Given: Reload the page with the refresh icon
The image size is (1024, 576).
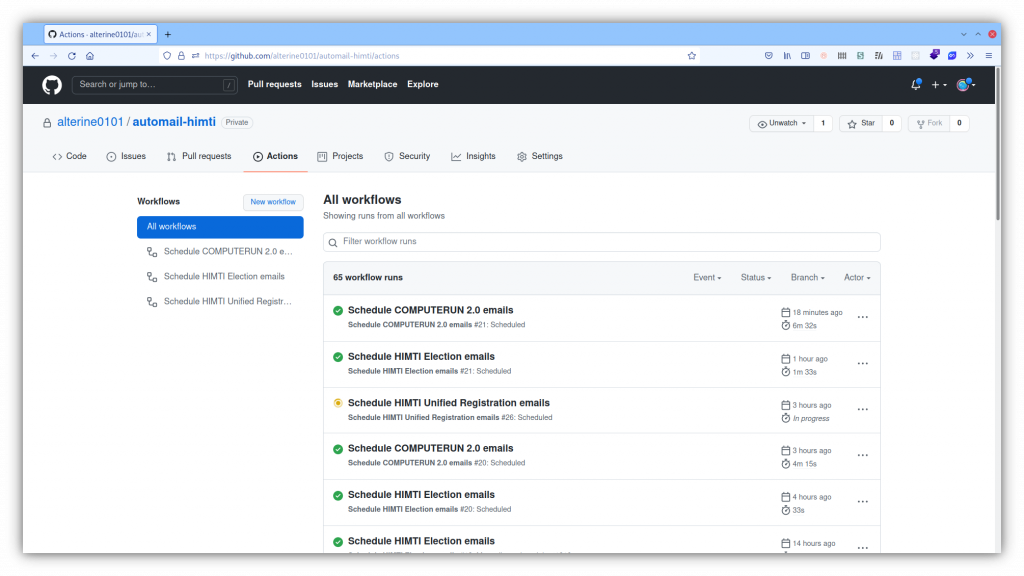Looking at the screenshot, I should point(72,56).
